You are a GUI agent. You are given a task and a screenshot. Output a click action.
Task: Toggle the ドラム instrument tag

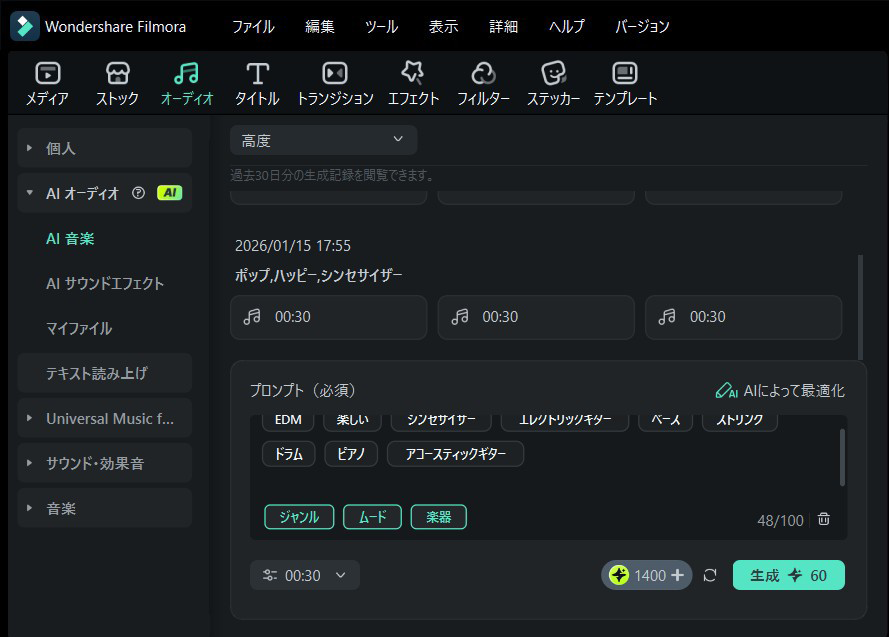coord(288,454)
